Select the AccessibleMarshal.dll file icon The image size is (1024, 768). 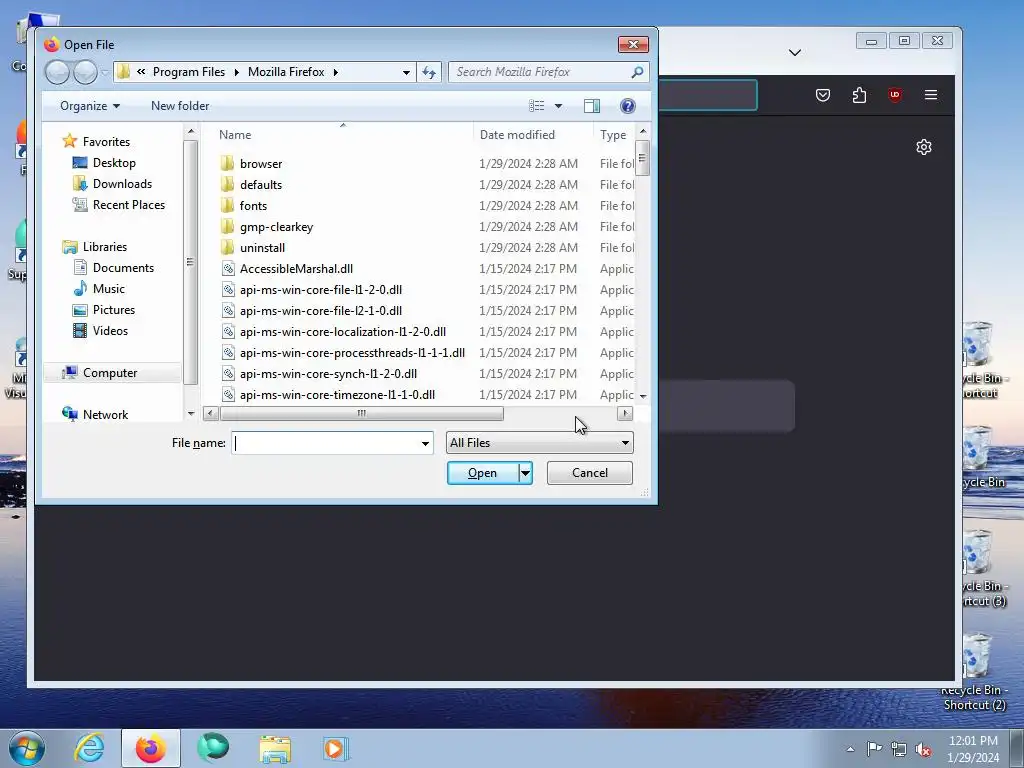pos(228,268)
